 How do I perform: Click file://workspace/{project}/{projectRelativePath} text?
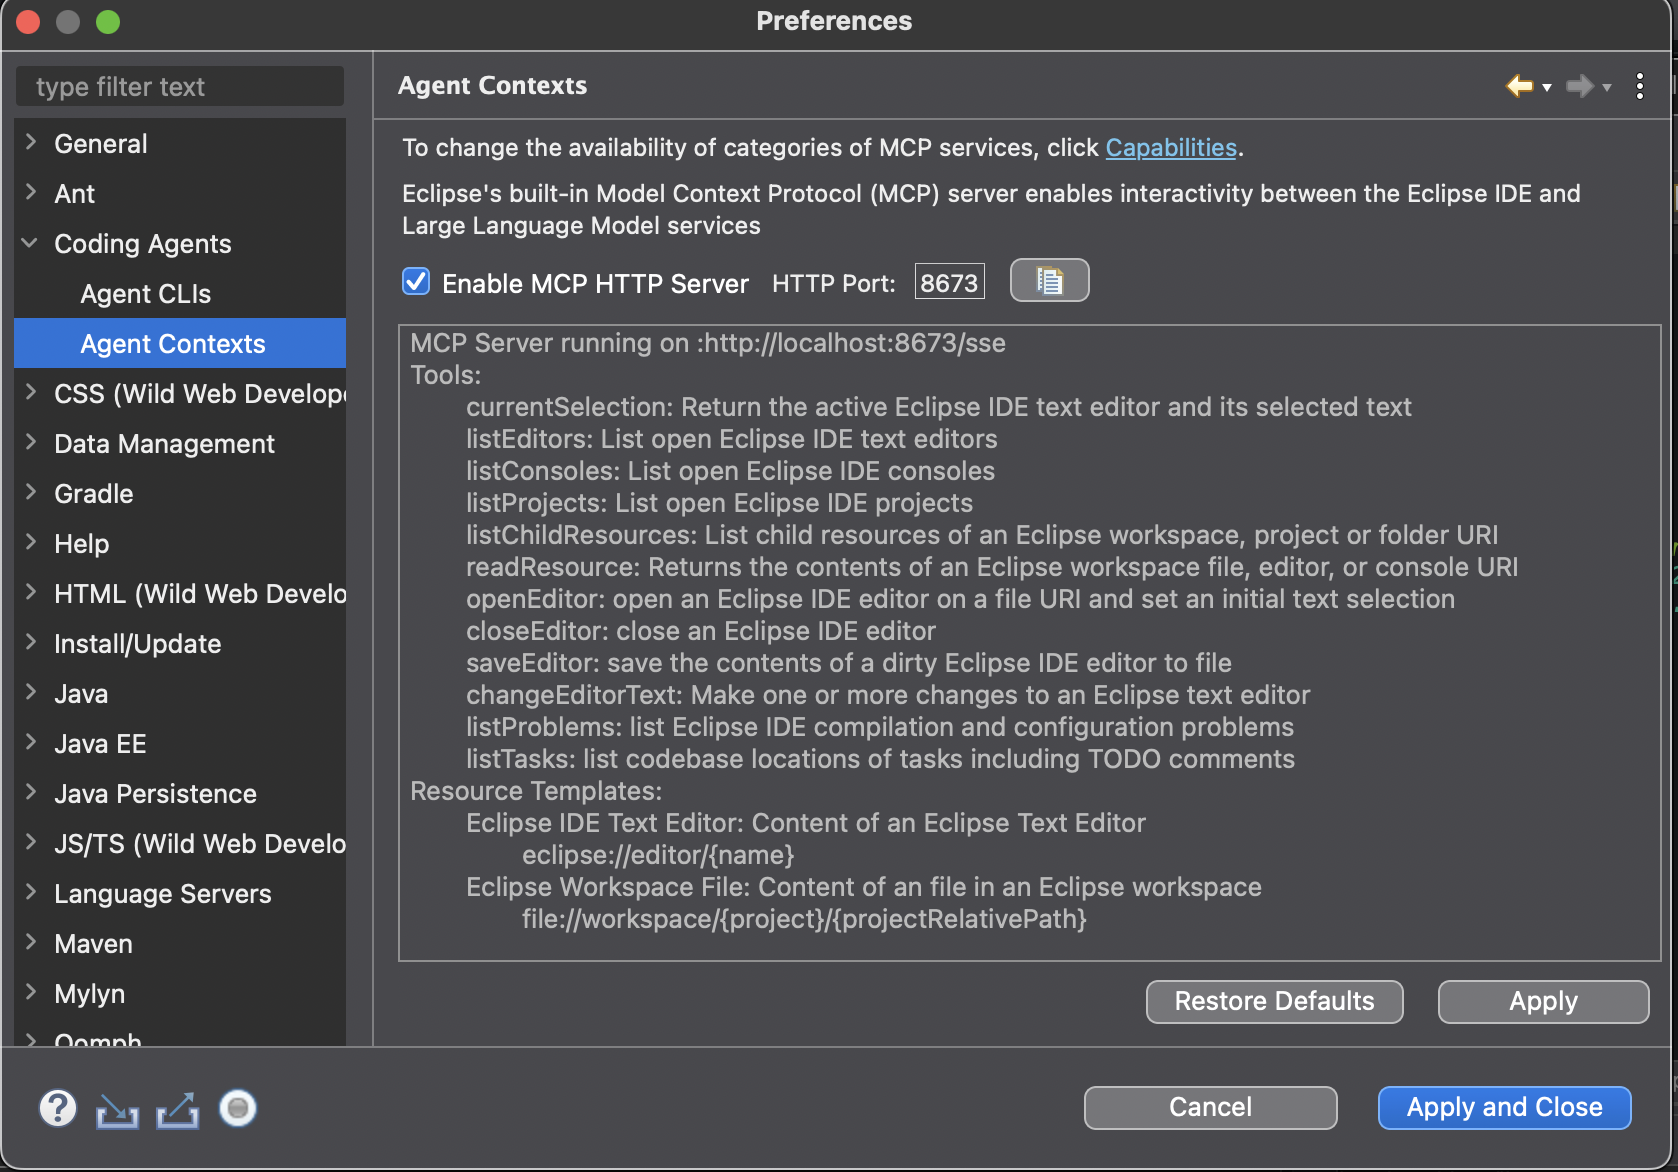[804, 919]
